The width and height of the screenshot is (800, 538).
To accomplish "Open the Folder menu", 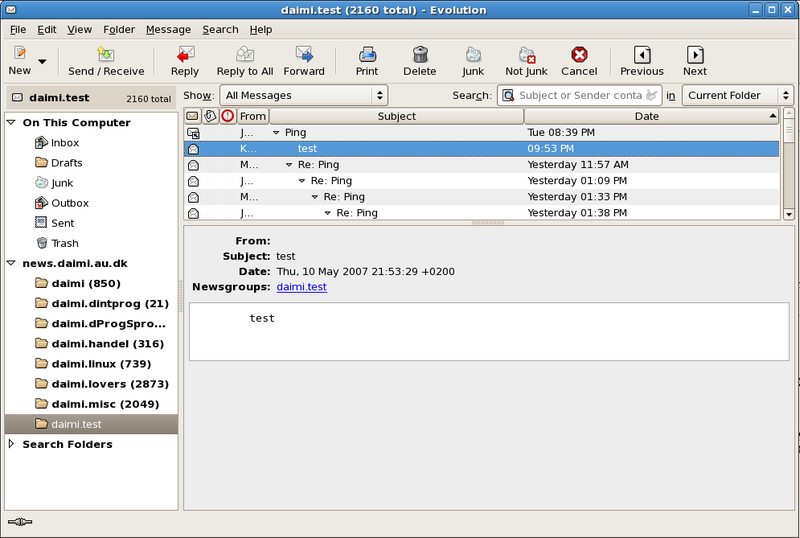I will [x=119, y=30].
